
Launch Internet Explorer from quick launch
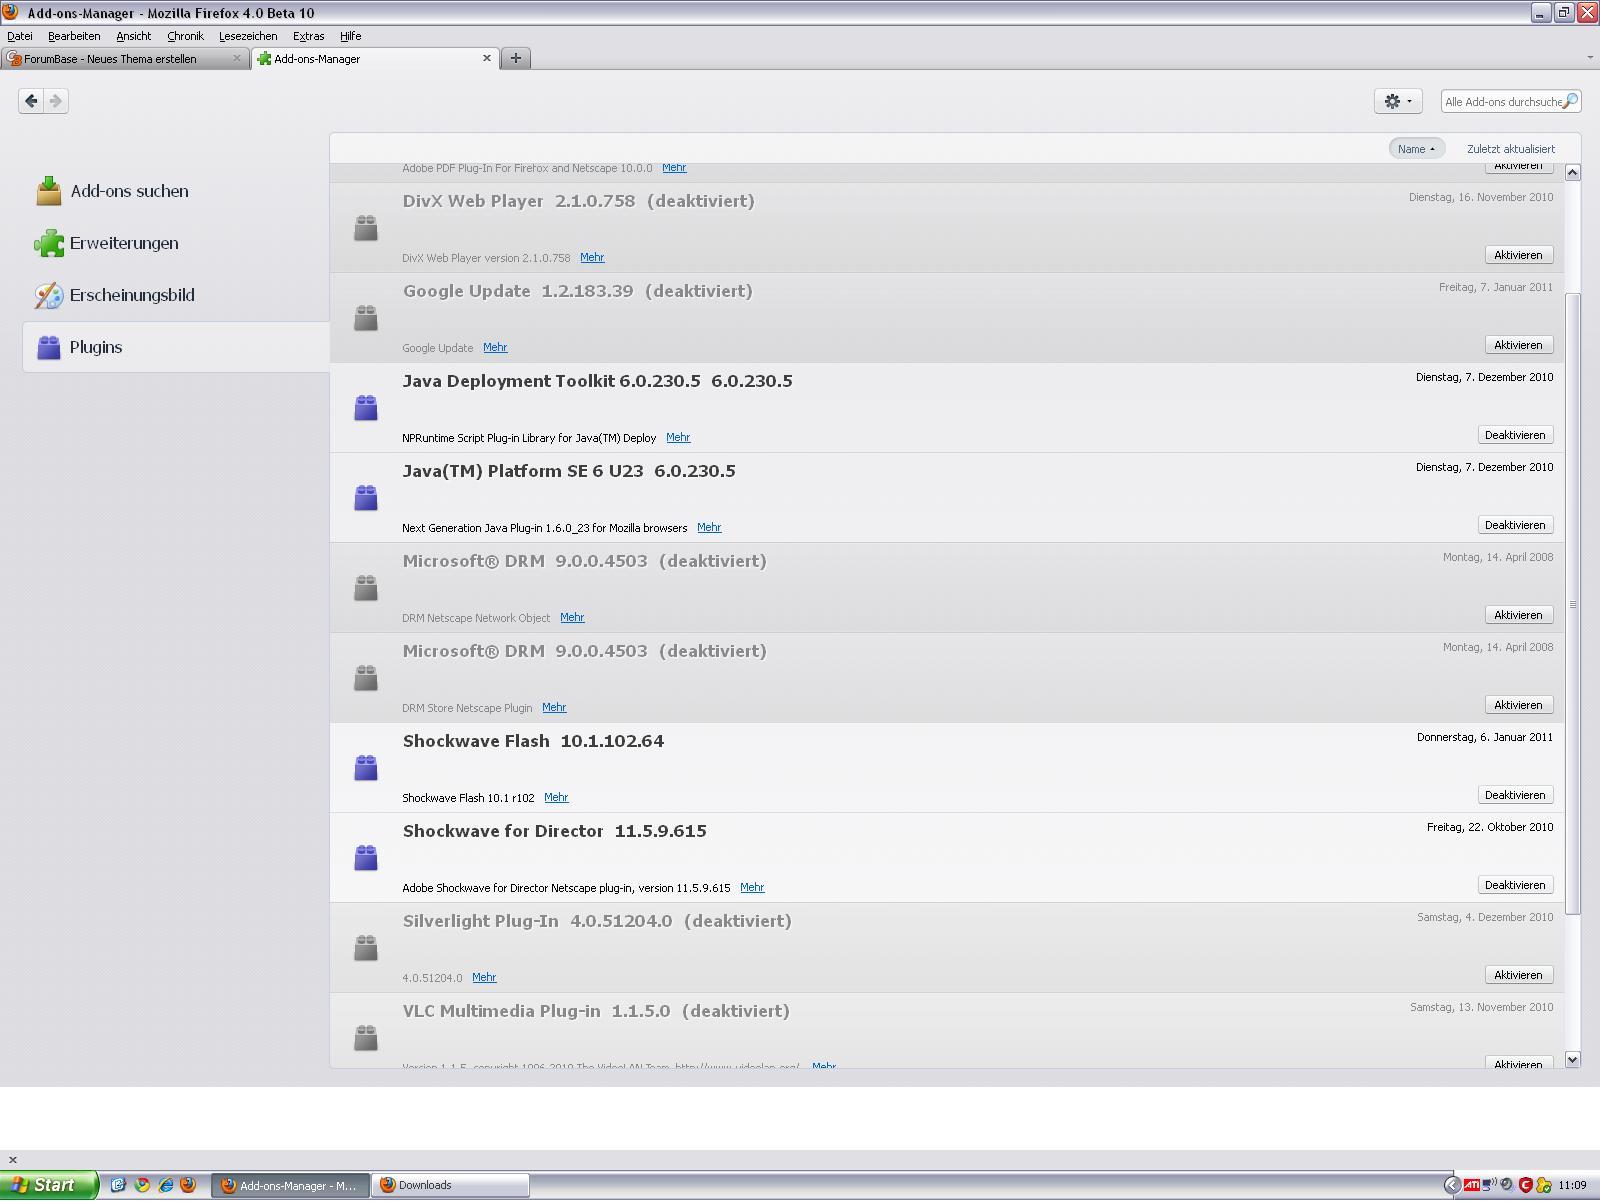coord(165,1185)
